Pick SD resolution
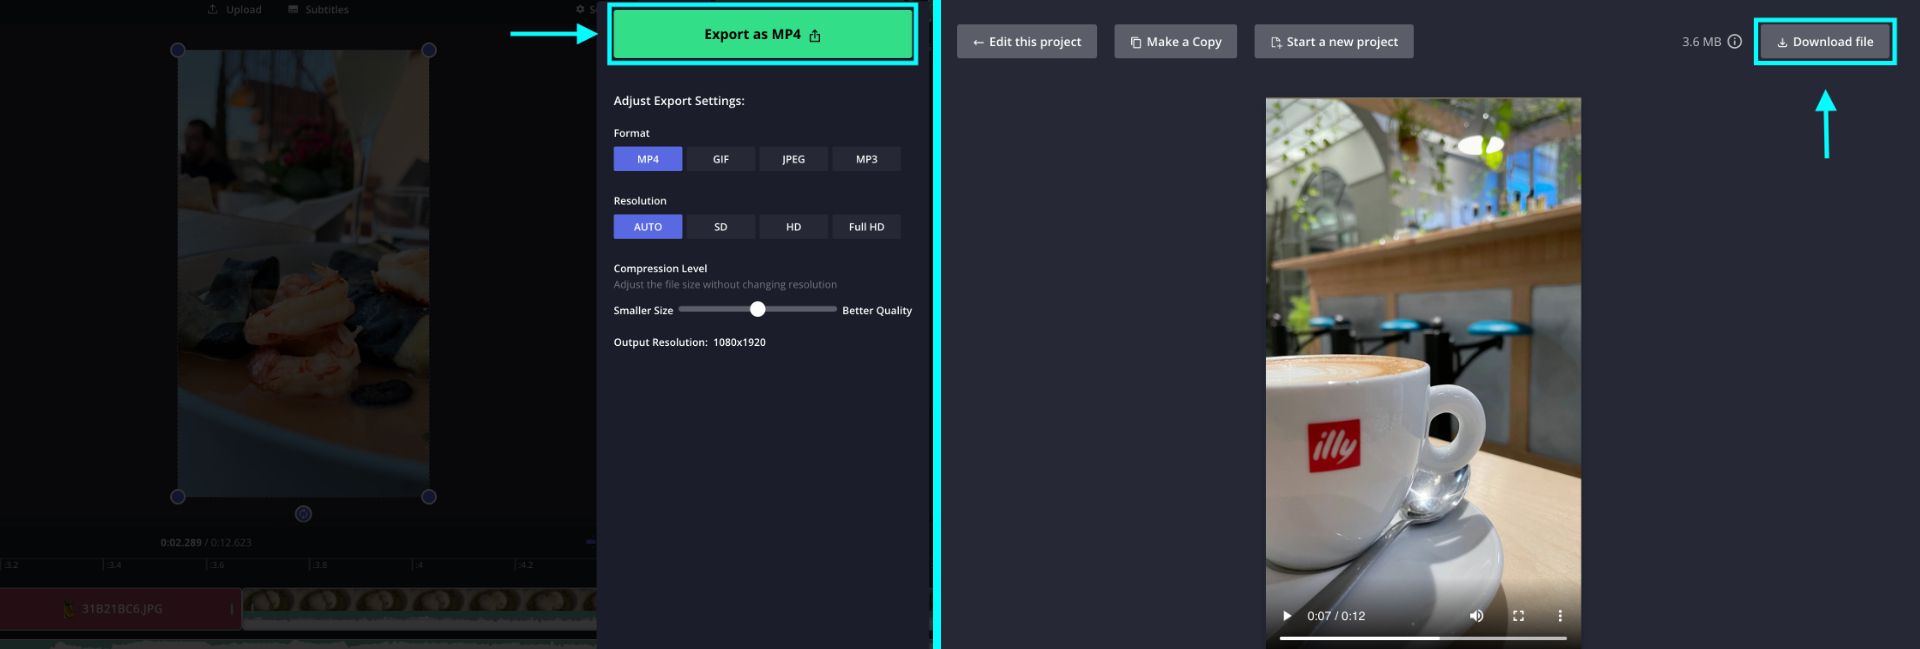The width and height of the screenshot is (1920, 649). 720,227
